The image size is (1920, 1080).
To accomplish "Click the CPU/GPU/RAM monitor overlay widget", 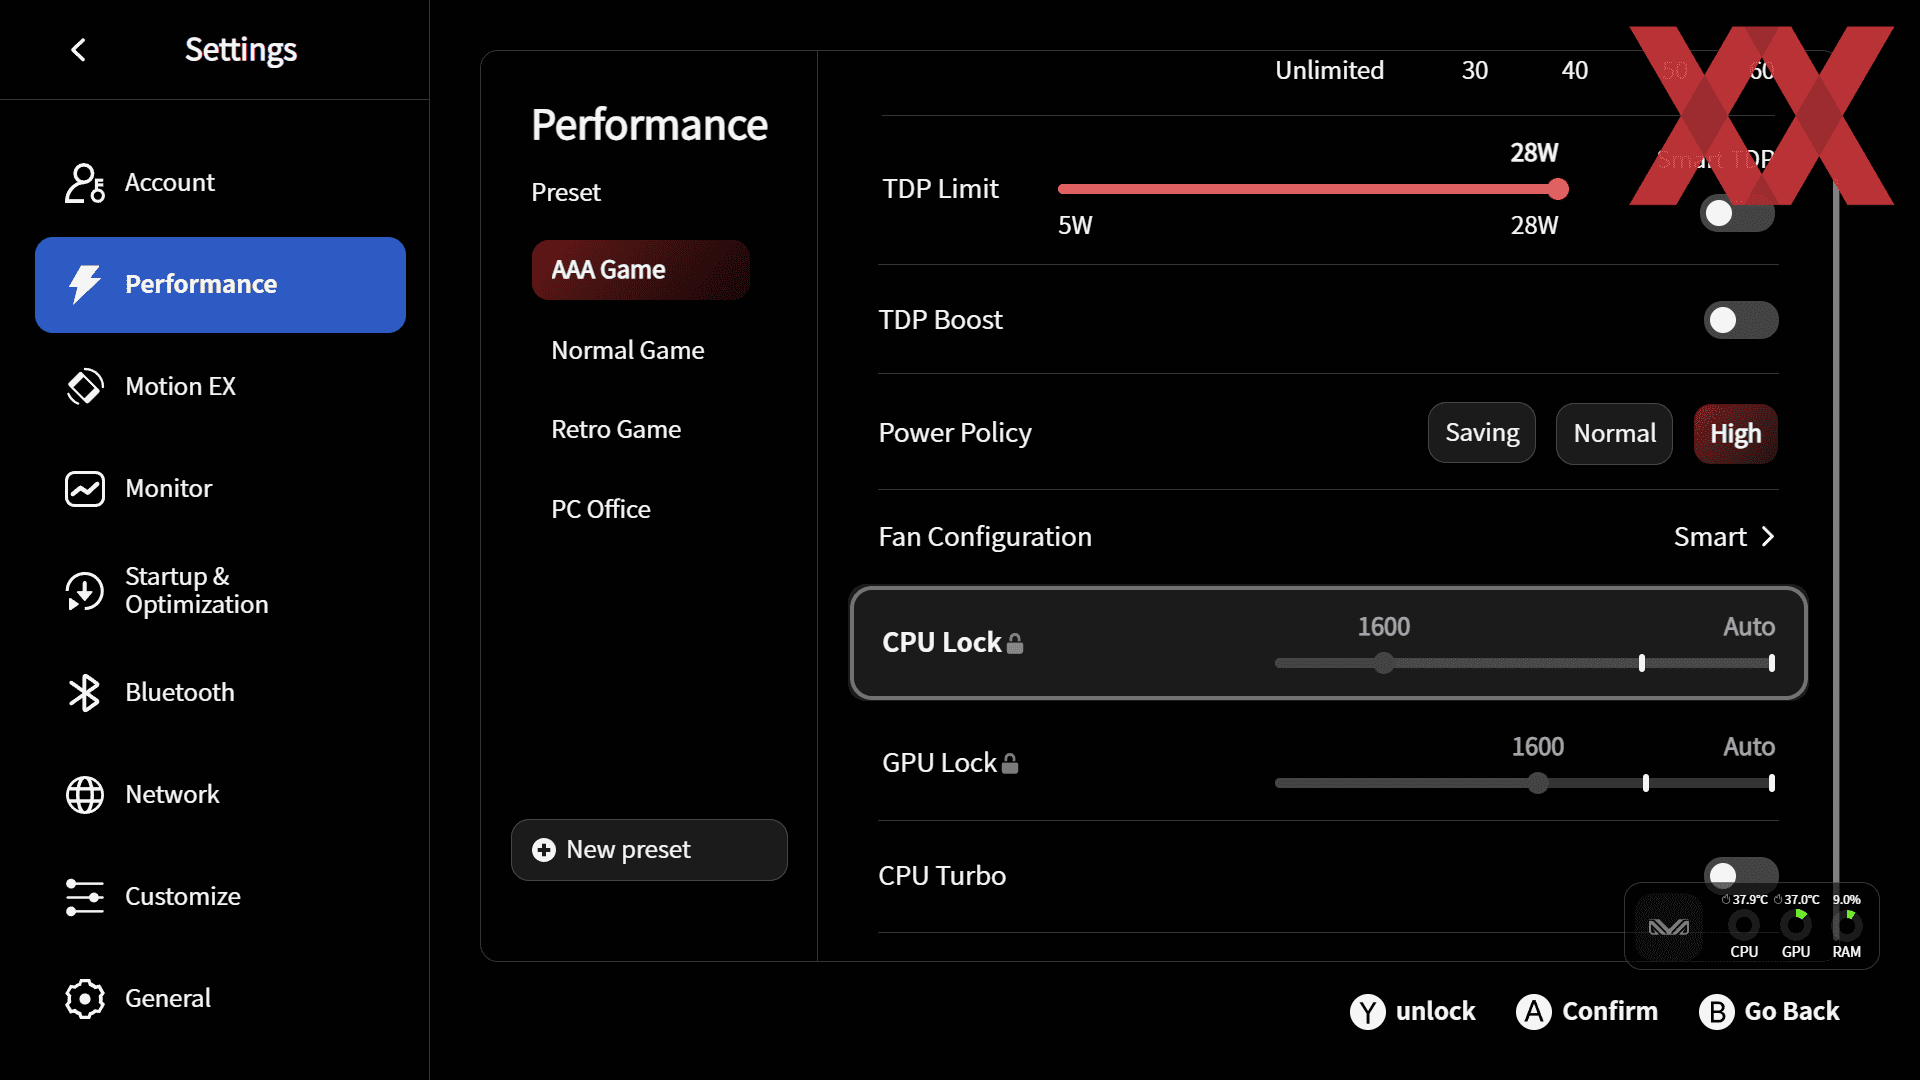I will [x=1752, y=926].
